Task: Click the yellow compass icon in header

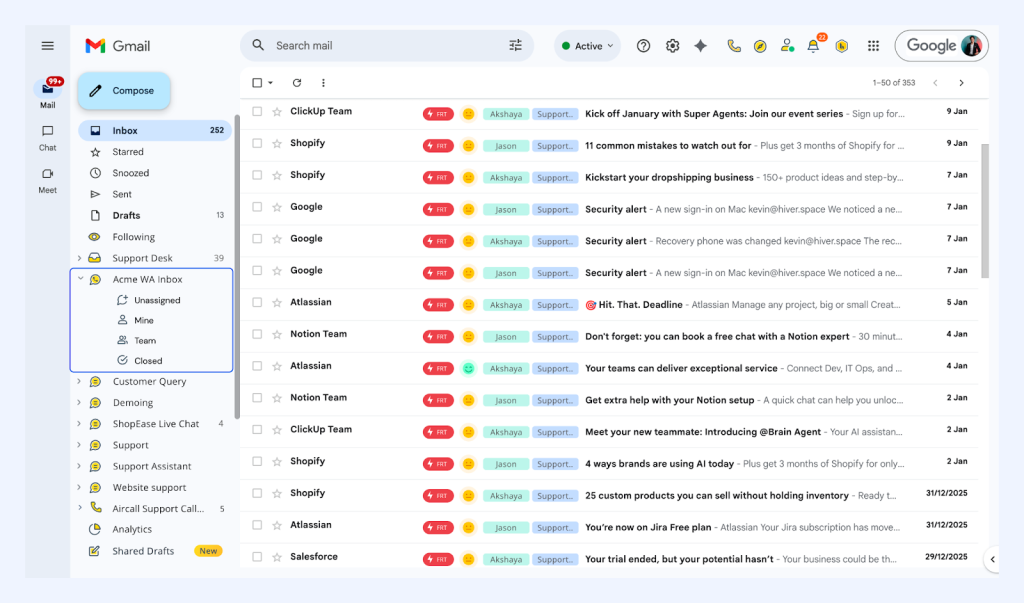Action: click(760, 46)
